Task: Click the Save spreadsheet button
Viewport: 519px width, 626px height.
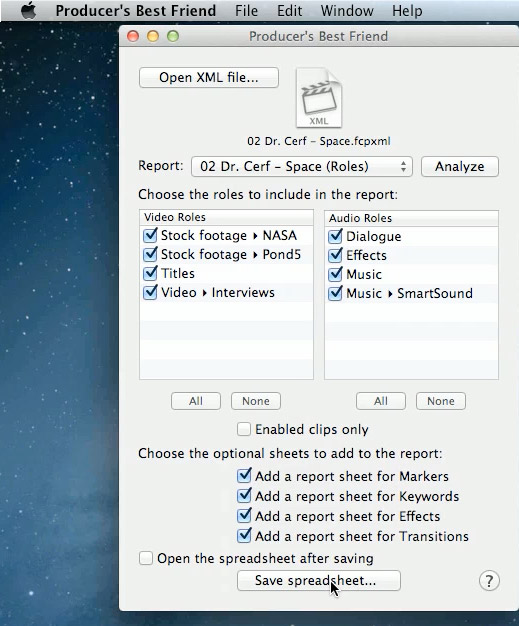Action: click(x=319, y=580)
